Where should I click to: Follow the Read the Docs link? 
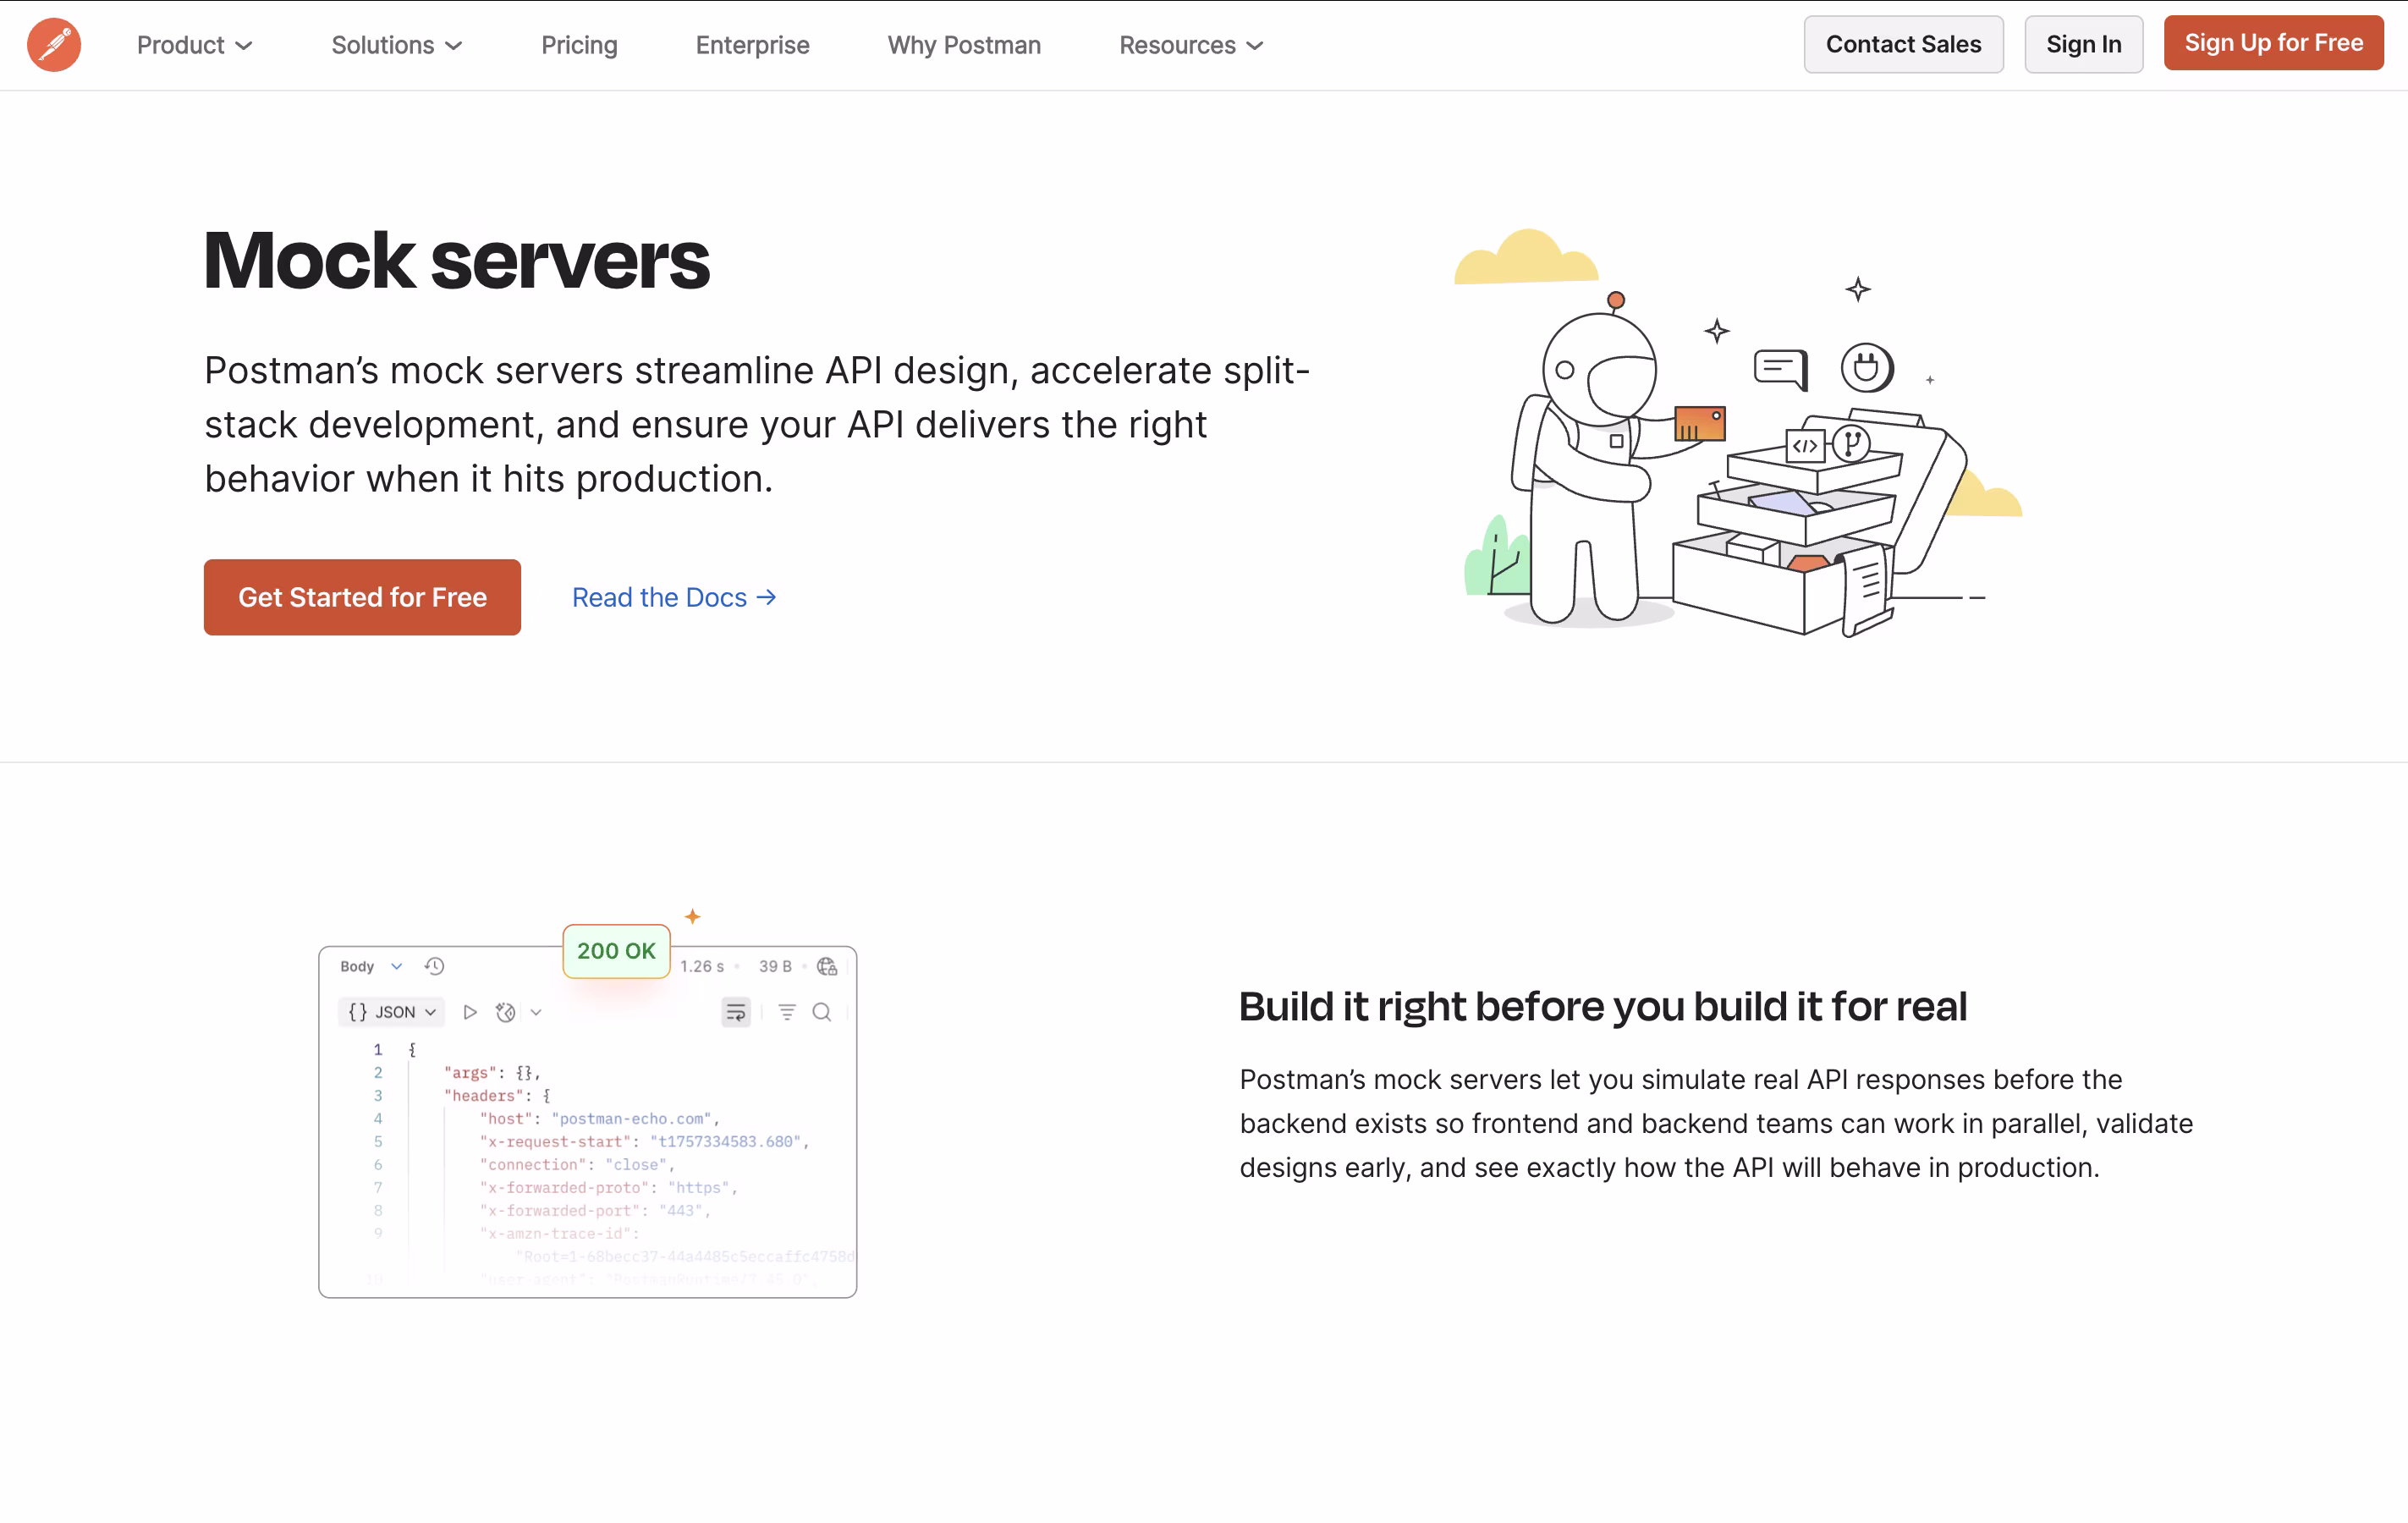[674, 597]
